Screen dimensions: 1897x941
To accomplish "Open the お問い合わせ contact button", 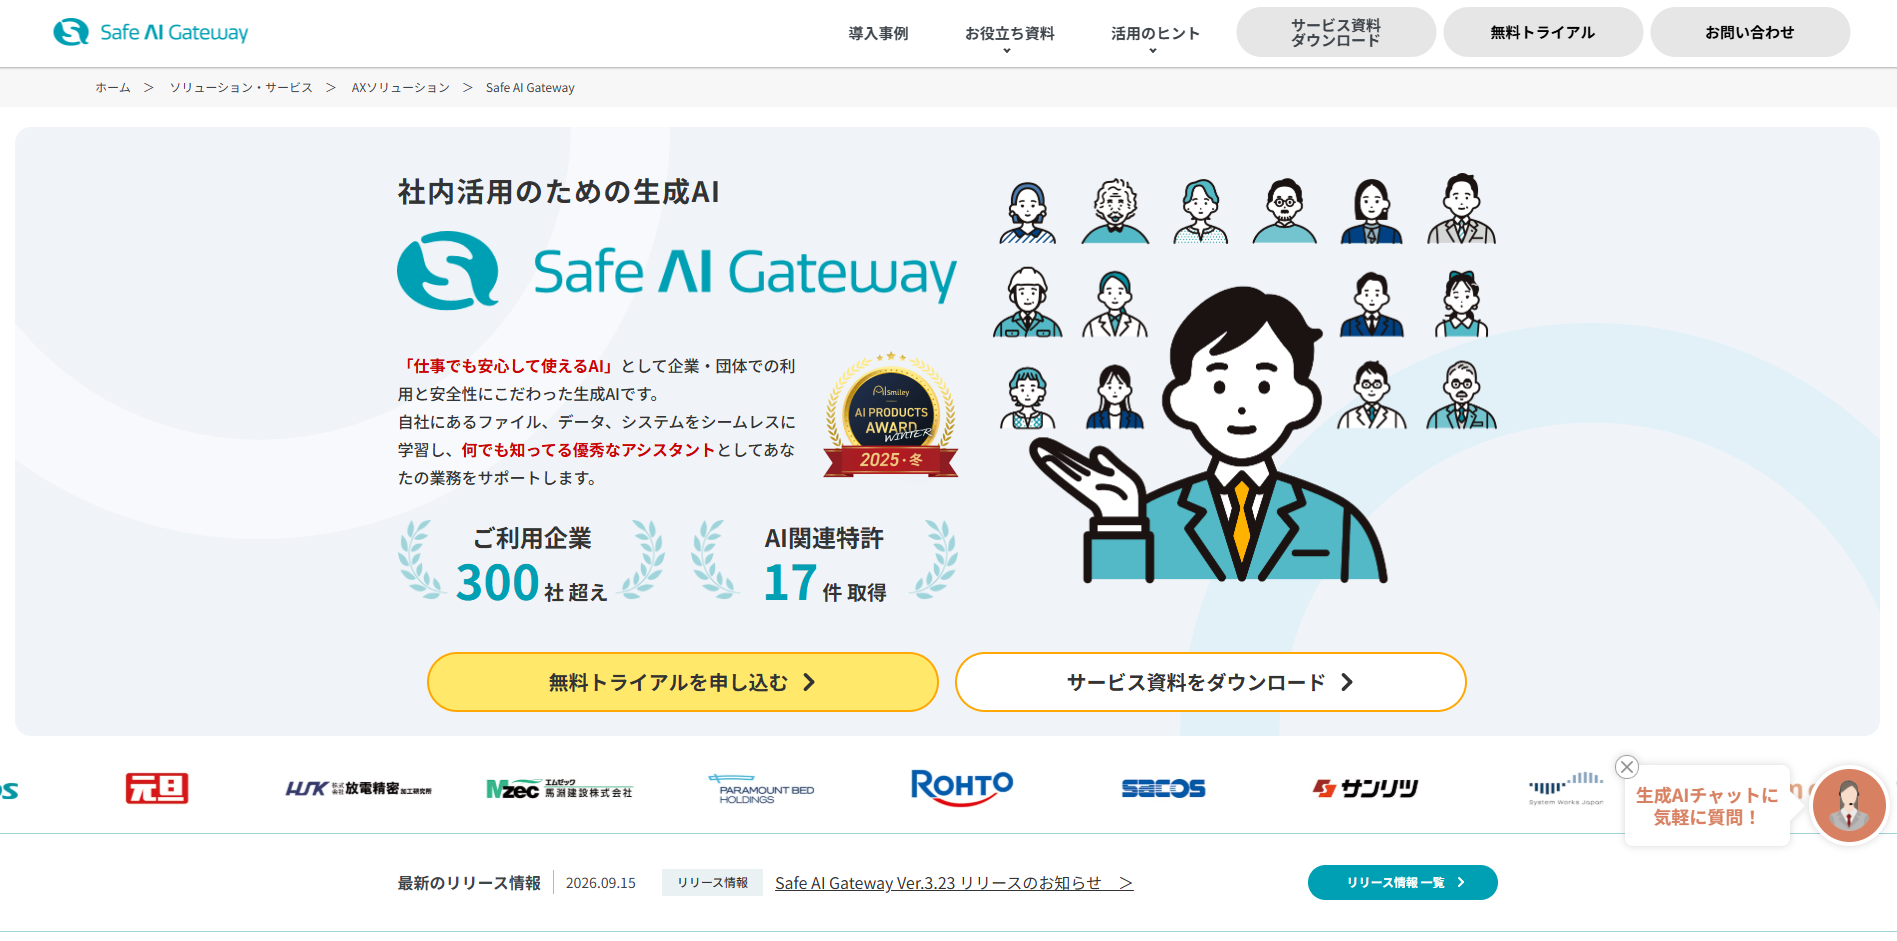I will coord(1750,32).
